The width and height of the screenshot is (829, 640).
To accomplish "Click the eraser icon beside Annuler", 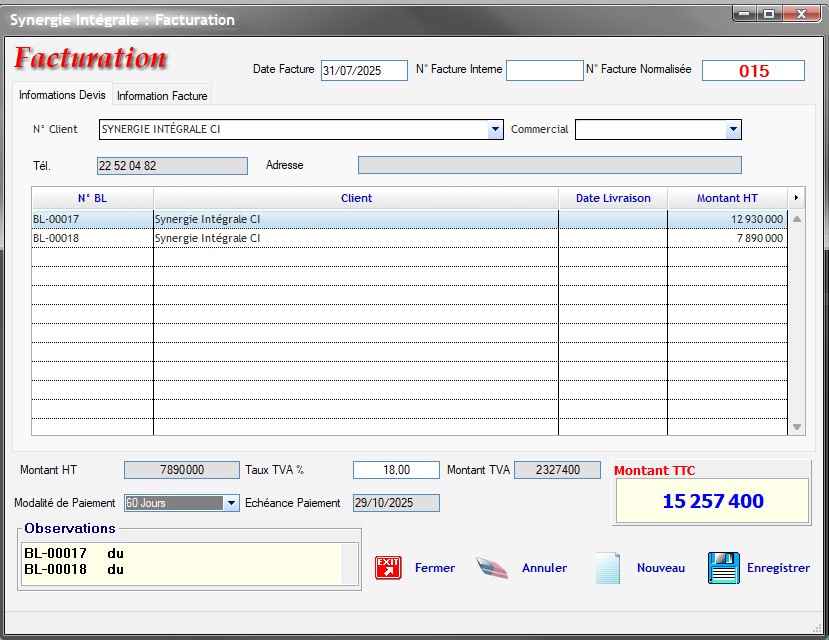I will tap(492, 568).
